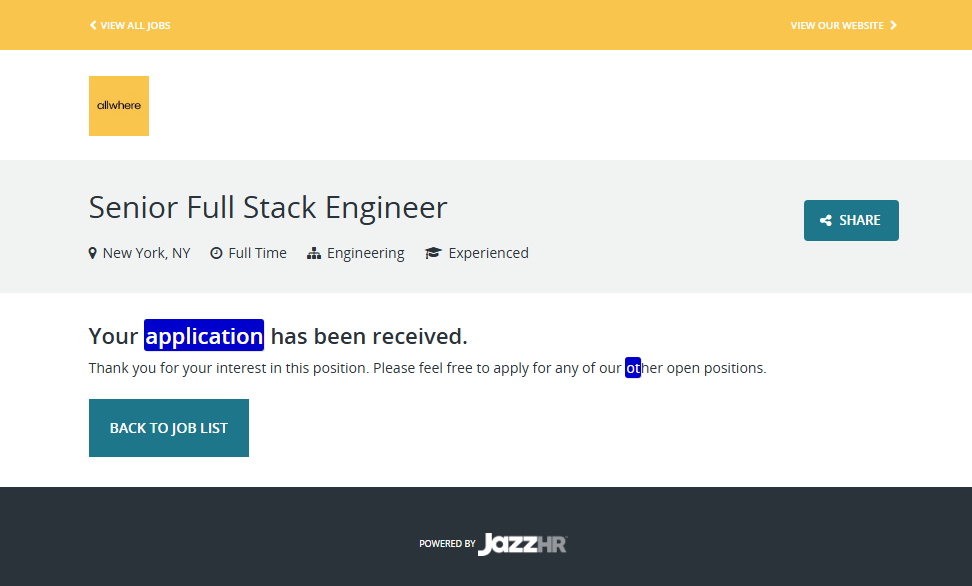Screen dimensions: 972x586
Task: Open the View All Jobs link
Action: (x=135, y=25)
